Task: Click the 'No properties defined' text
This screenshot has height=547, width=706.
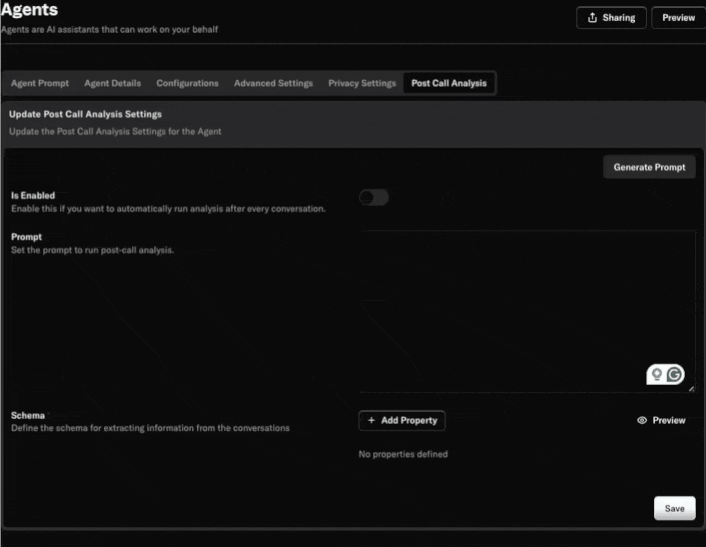Action: [403, 454]
